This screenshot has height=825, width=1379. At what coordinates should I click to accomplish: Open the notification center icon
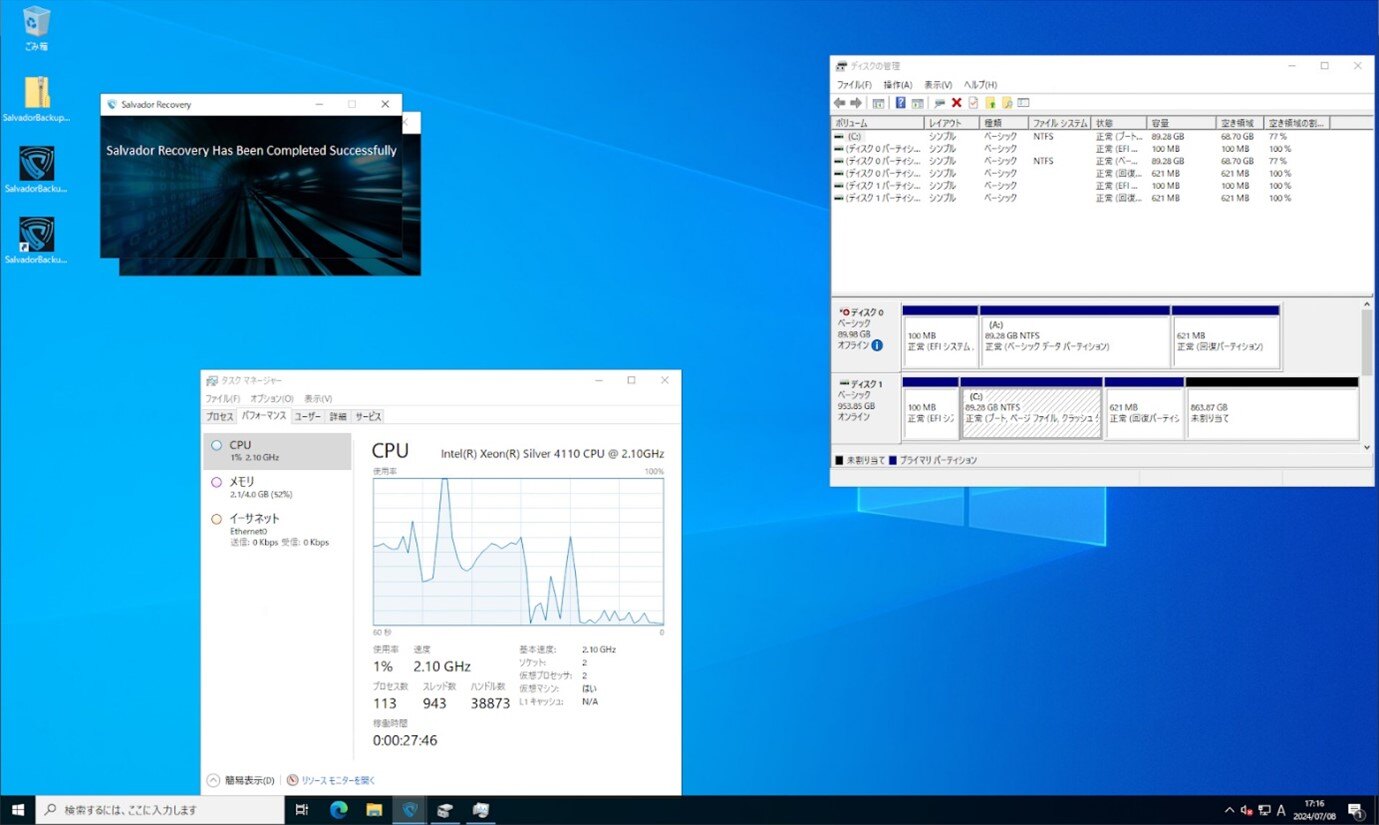1356,810
